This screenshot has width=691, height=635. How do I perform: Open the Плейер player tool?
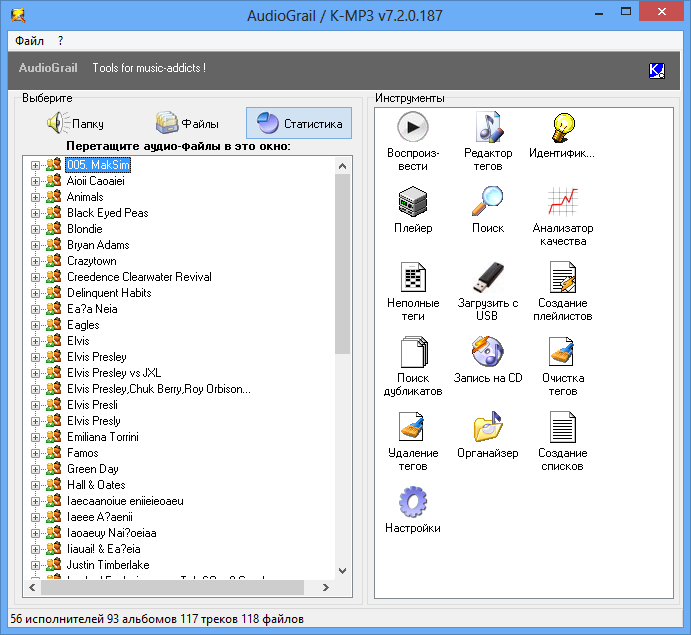[x=413, y=210]
